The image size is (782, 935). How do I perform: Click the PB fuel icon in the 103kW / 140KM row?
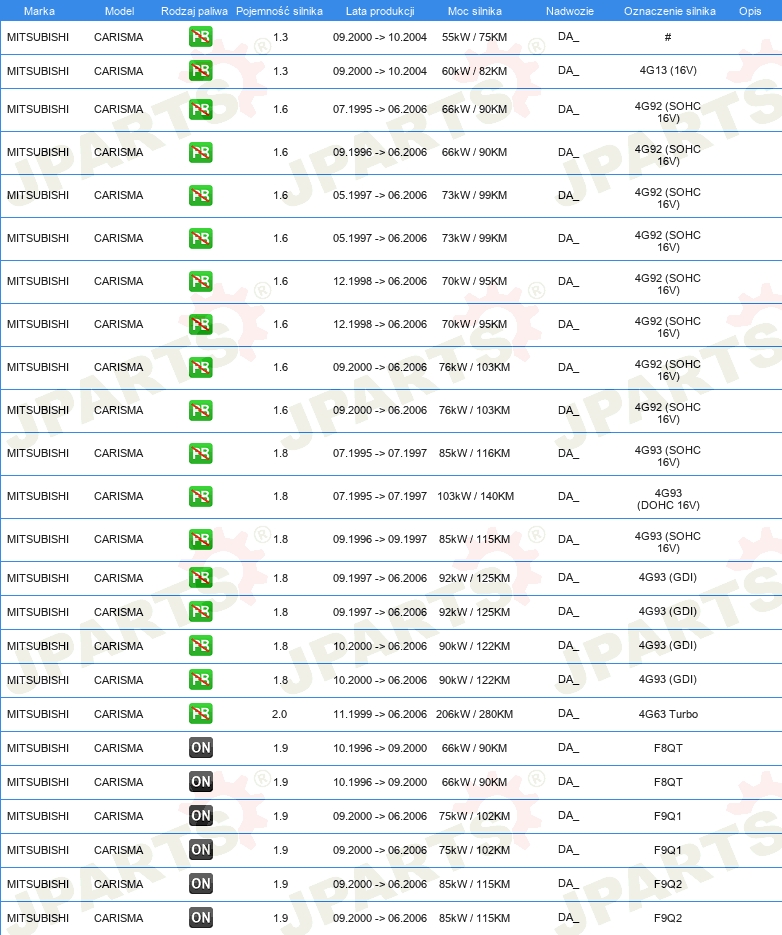coord(200,496)
